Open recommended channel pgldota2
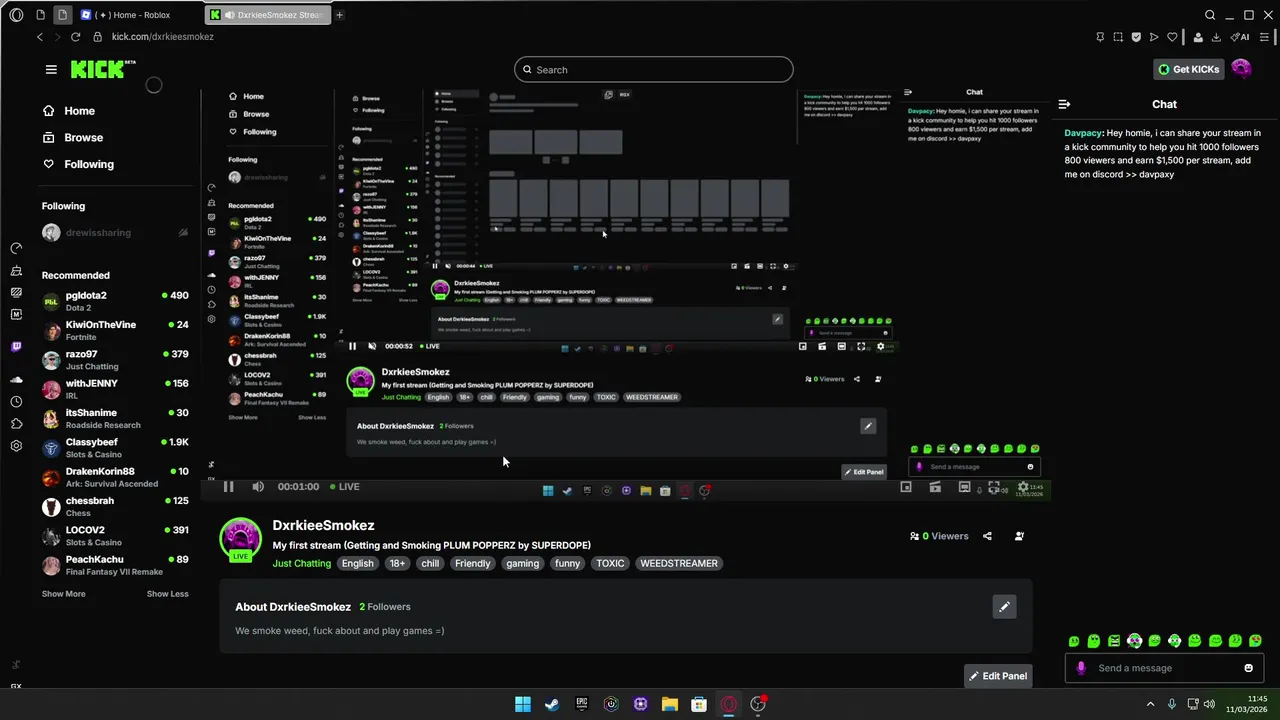The width and height of the screenshot is (1280, 720). (x=115, y=301)
